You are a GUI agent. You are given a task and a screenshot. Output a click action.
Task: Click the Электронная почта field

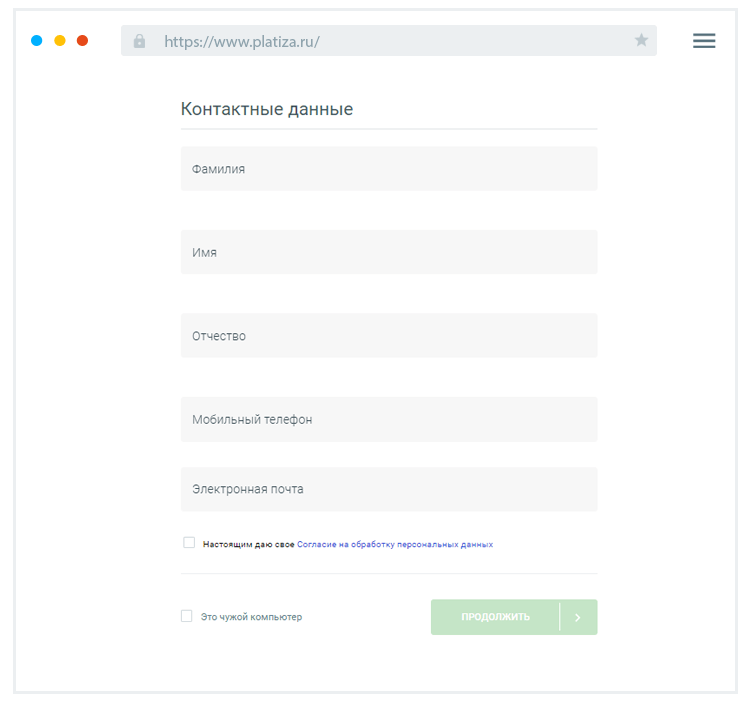pyautogui.click(x=389, y=490)
